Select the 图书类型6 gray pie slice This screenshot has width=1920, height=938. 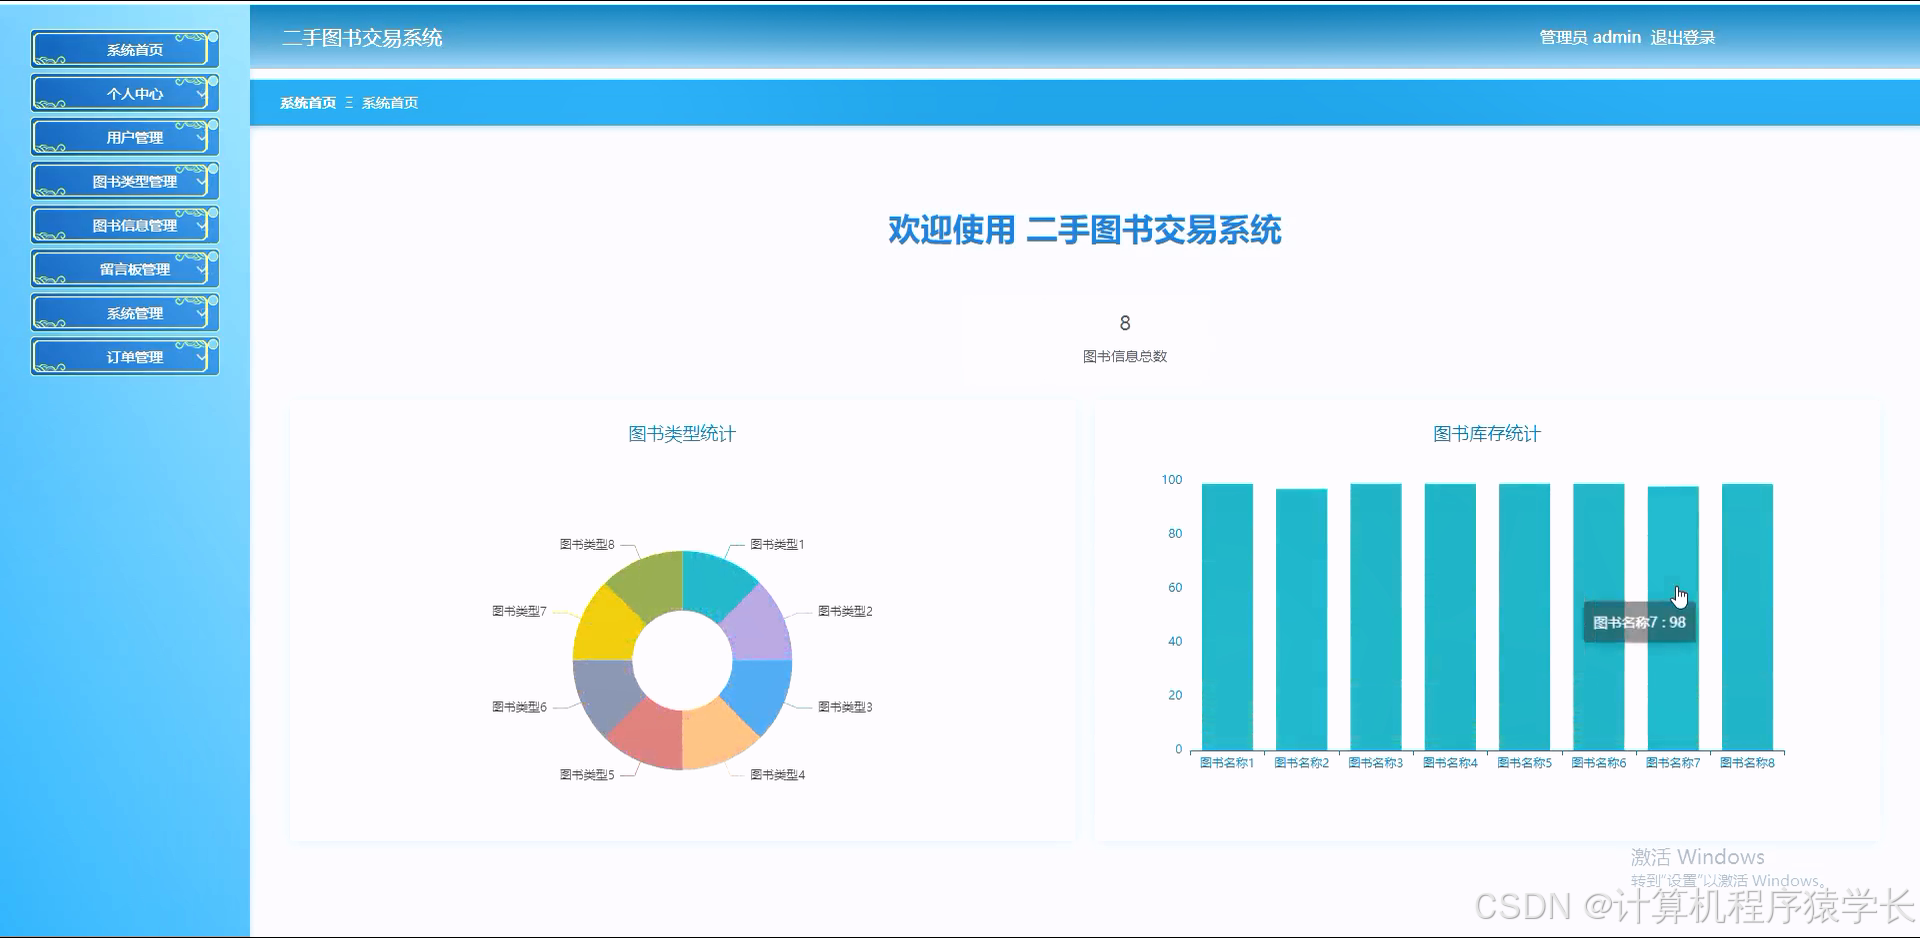(x=606, y=695)
